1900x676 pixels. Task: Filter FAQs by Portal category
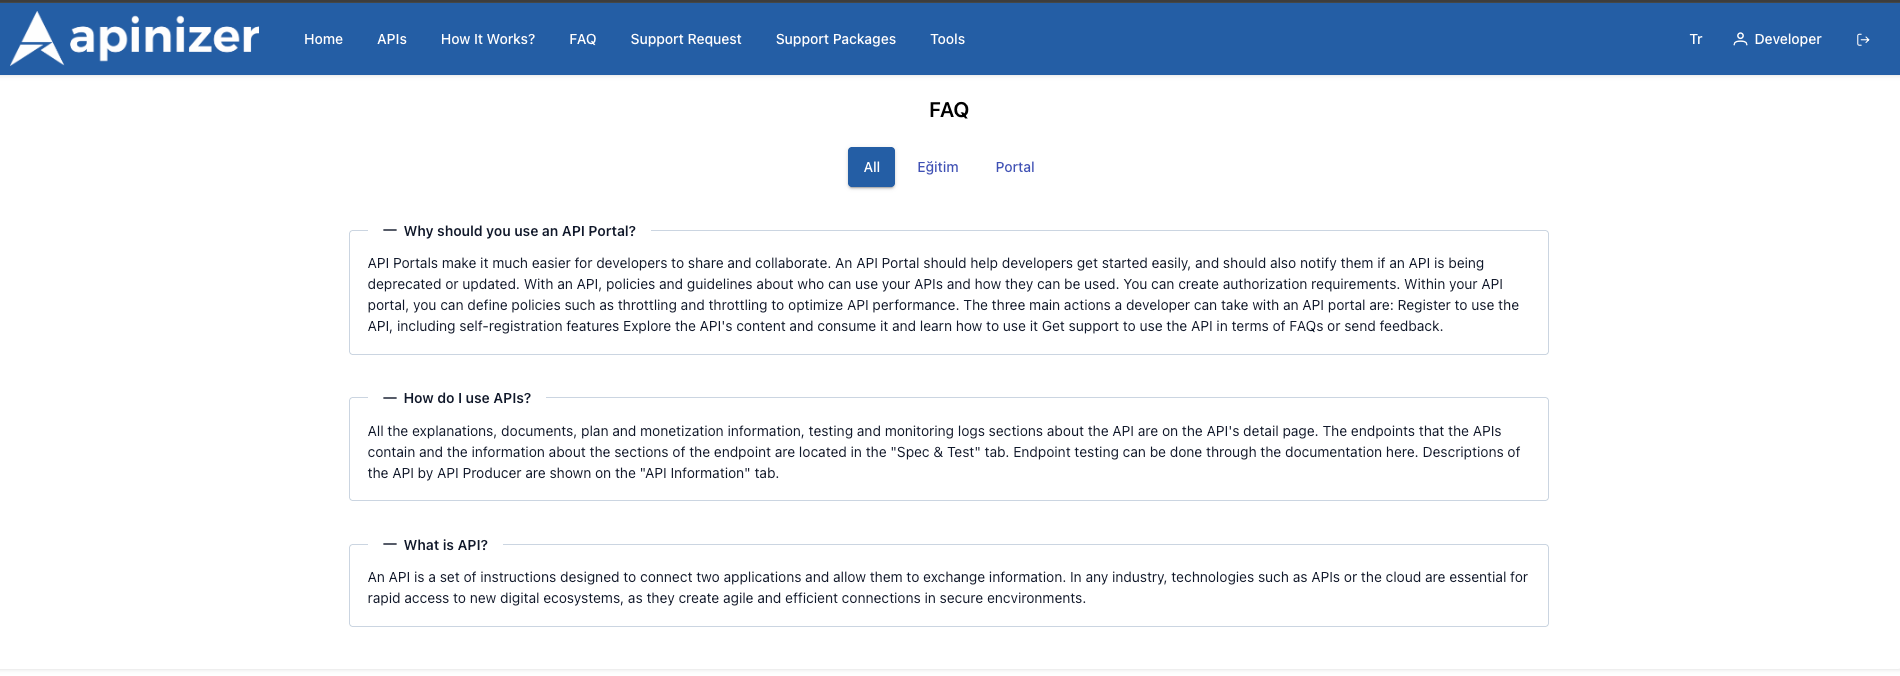coord(1014,167)
